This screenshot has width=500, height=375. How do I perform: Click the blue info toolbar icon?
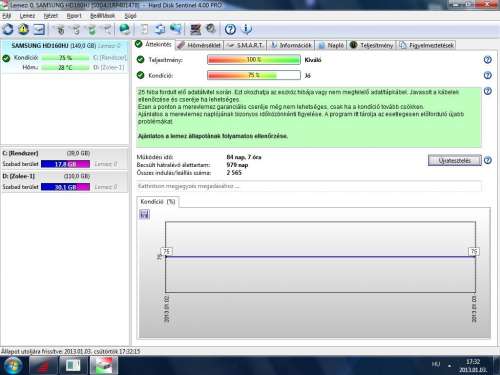tap(246, 29)
